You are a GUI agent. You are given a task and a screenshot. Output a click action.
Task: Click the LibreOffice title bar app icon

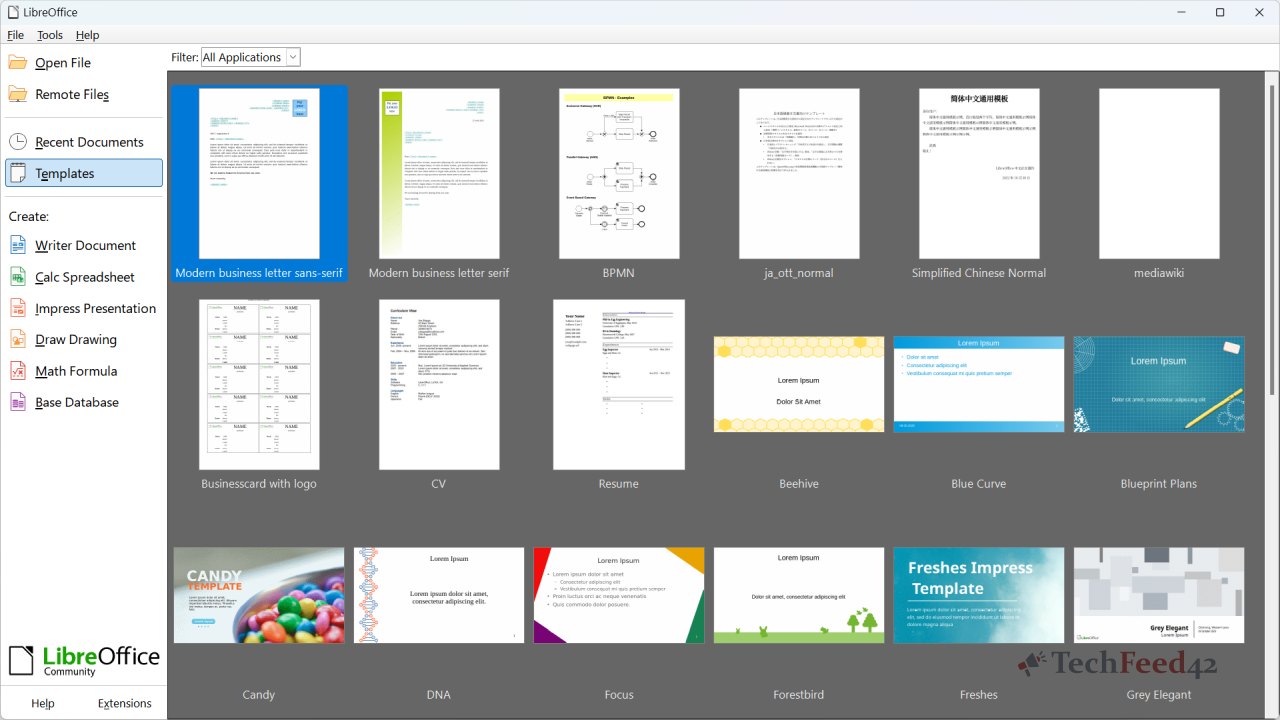(x=12, y=12)
